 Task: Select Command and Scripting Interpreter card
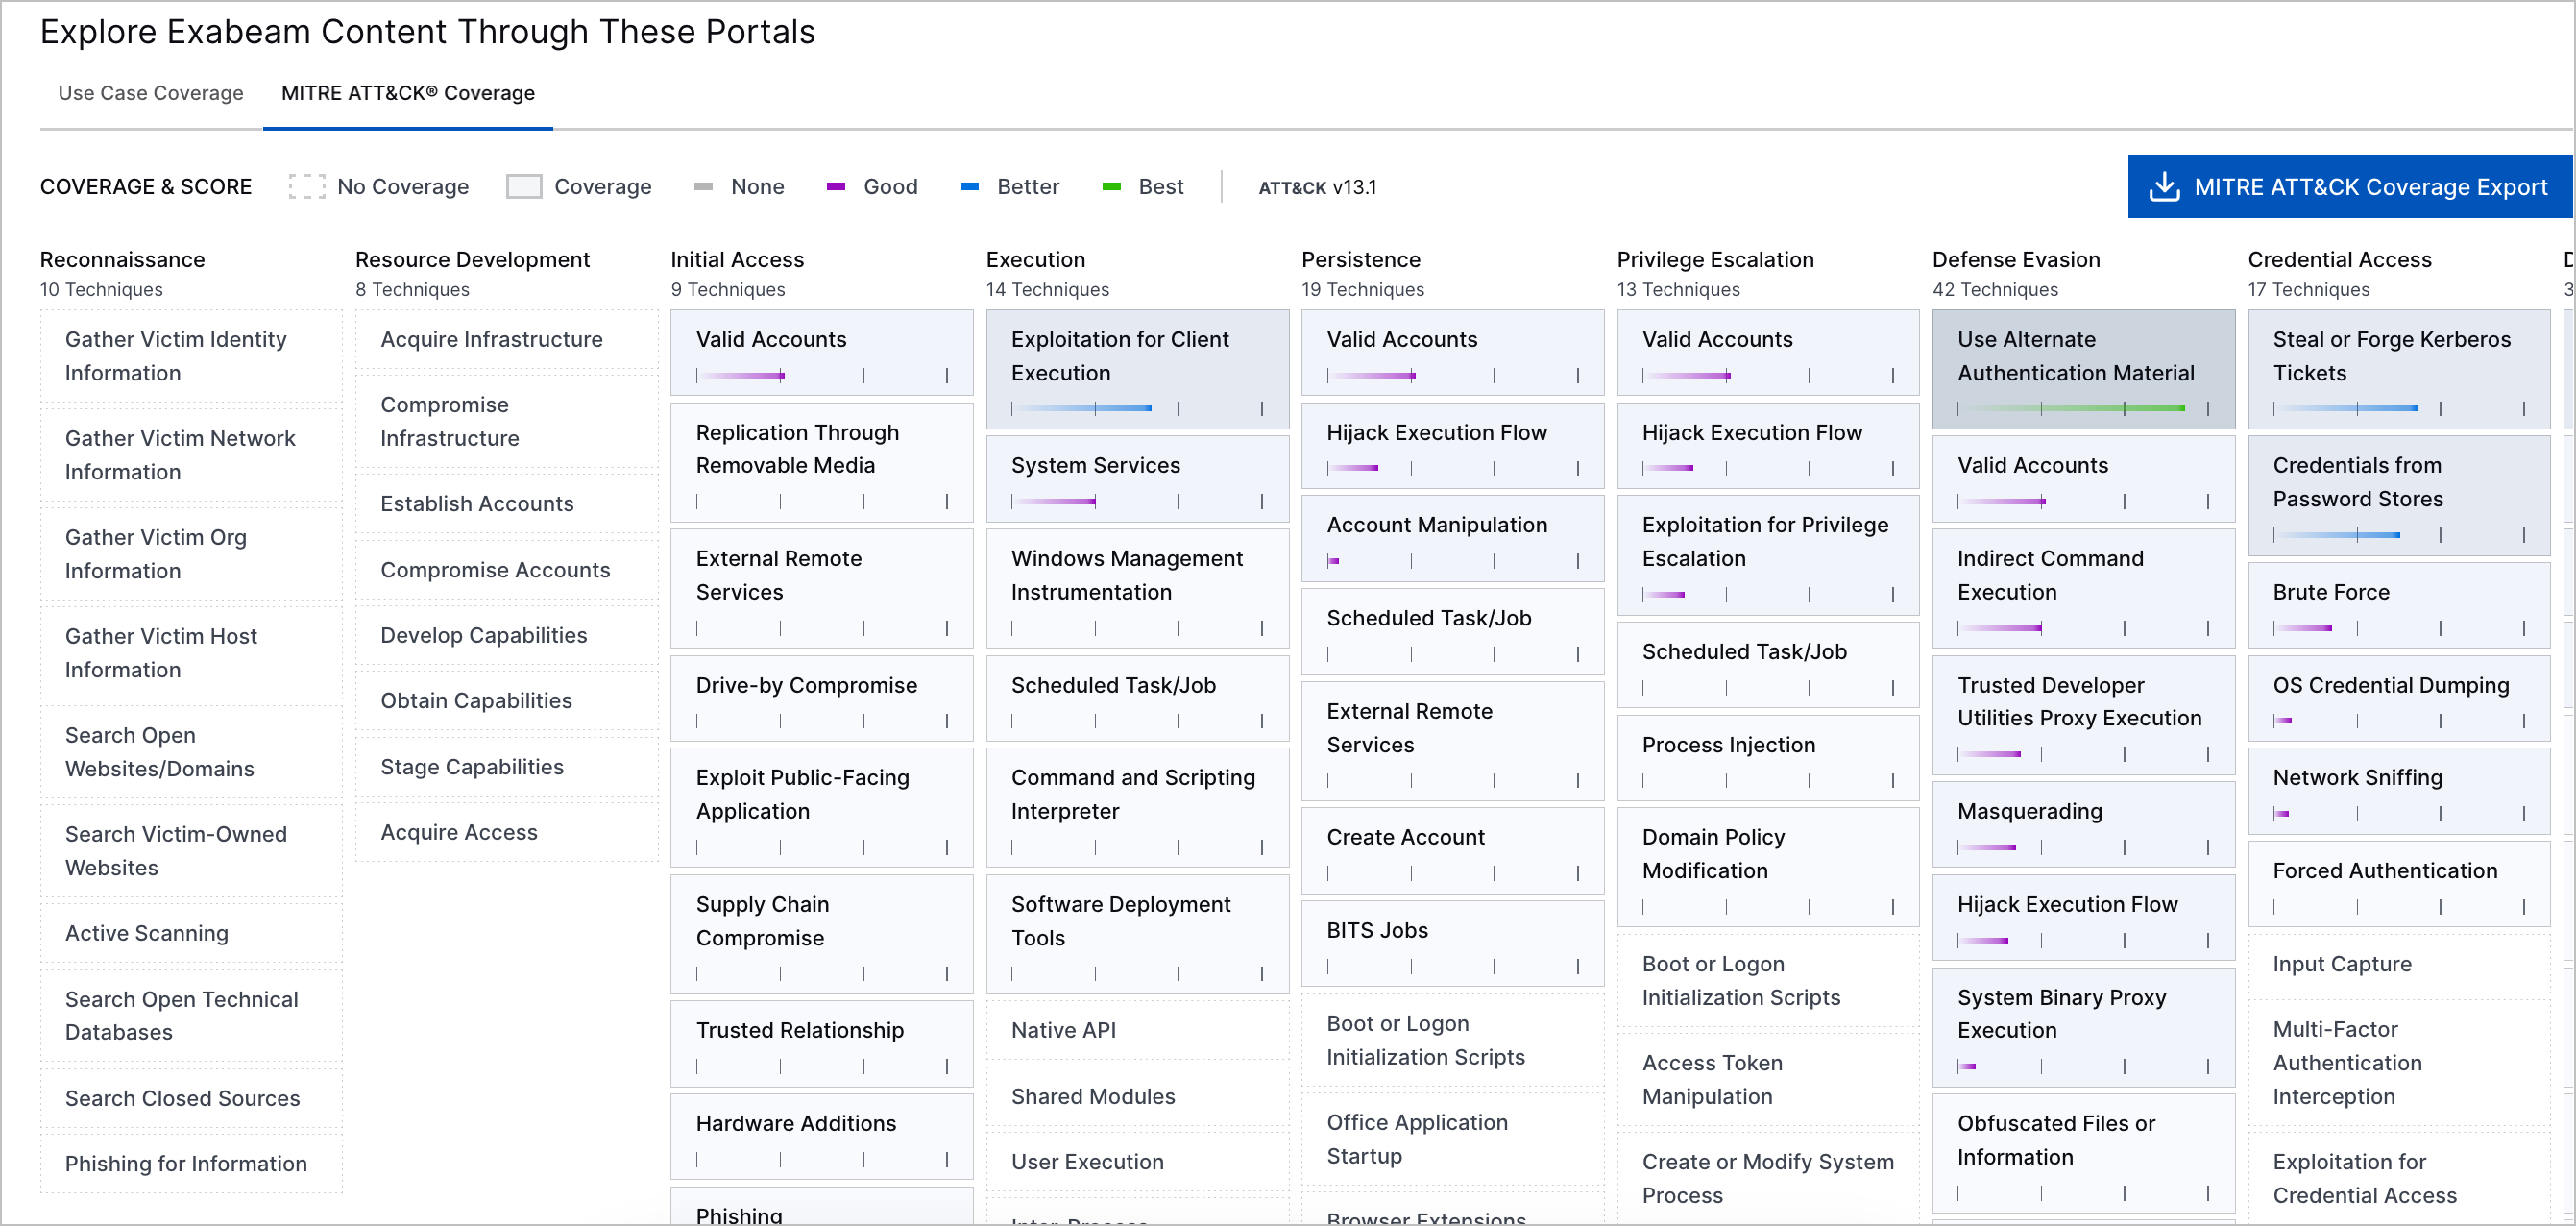1138,808
